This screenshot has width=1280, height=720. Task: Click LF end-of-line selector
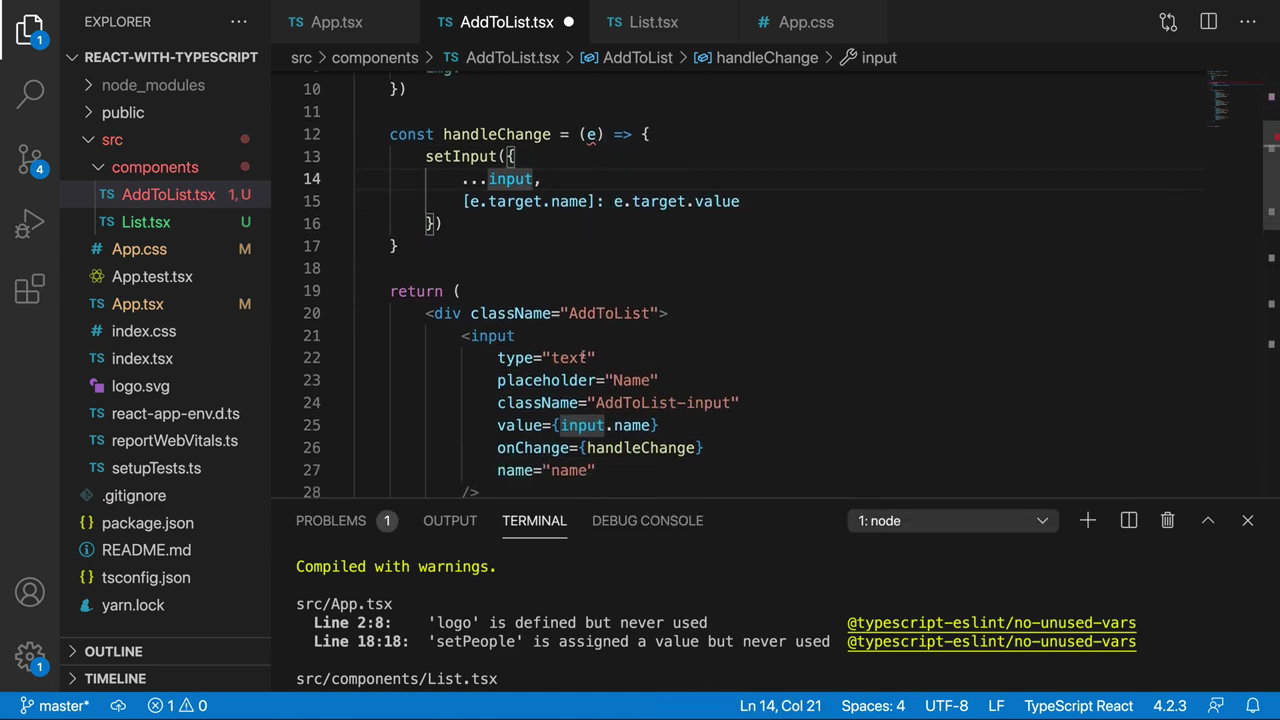(x=996, y=706)
